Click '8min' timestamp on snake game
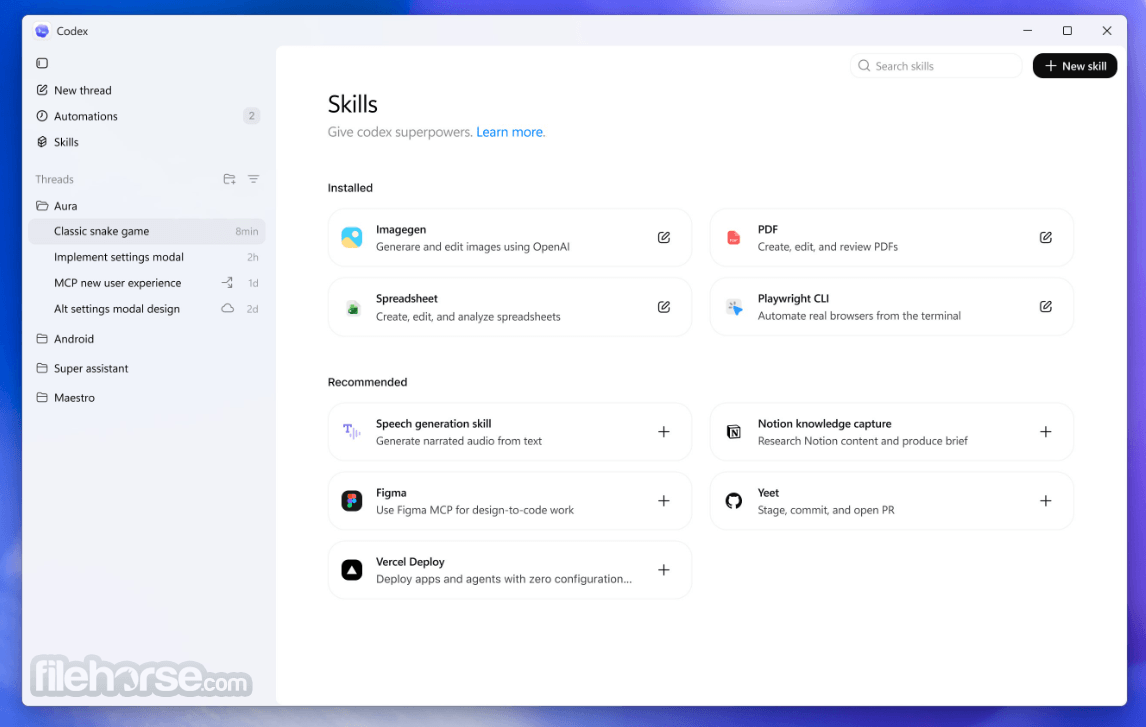Viewport: 1146px width, 727px height. pos(246,231)
